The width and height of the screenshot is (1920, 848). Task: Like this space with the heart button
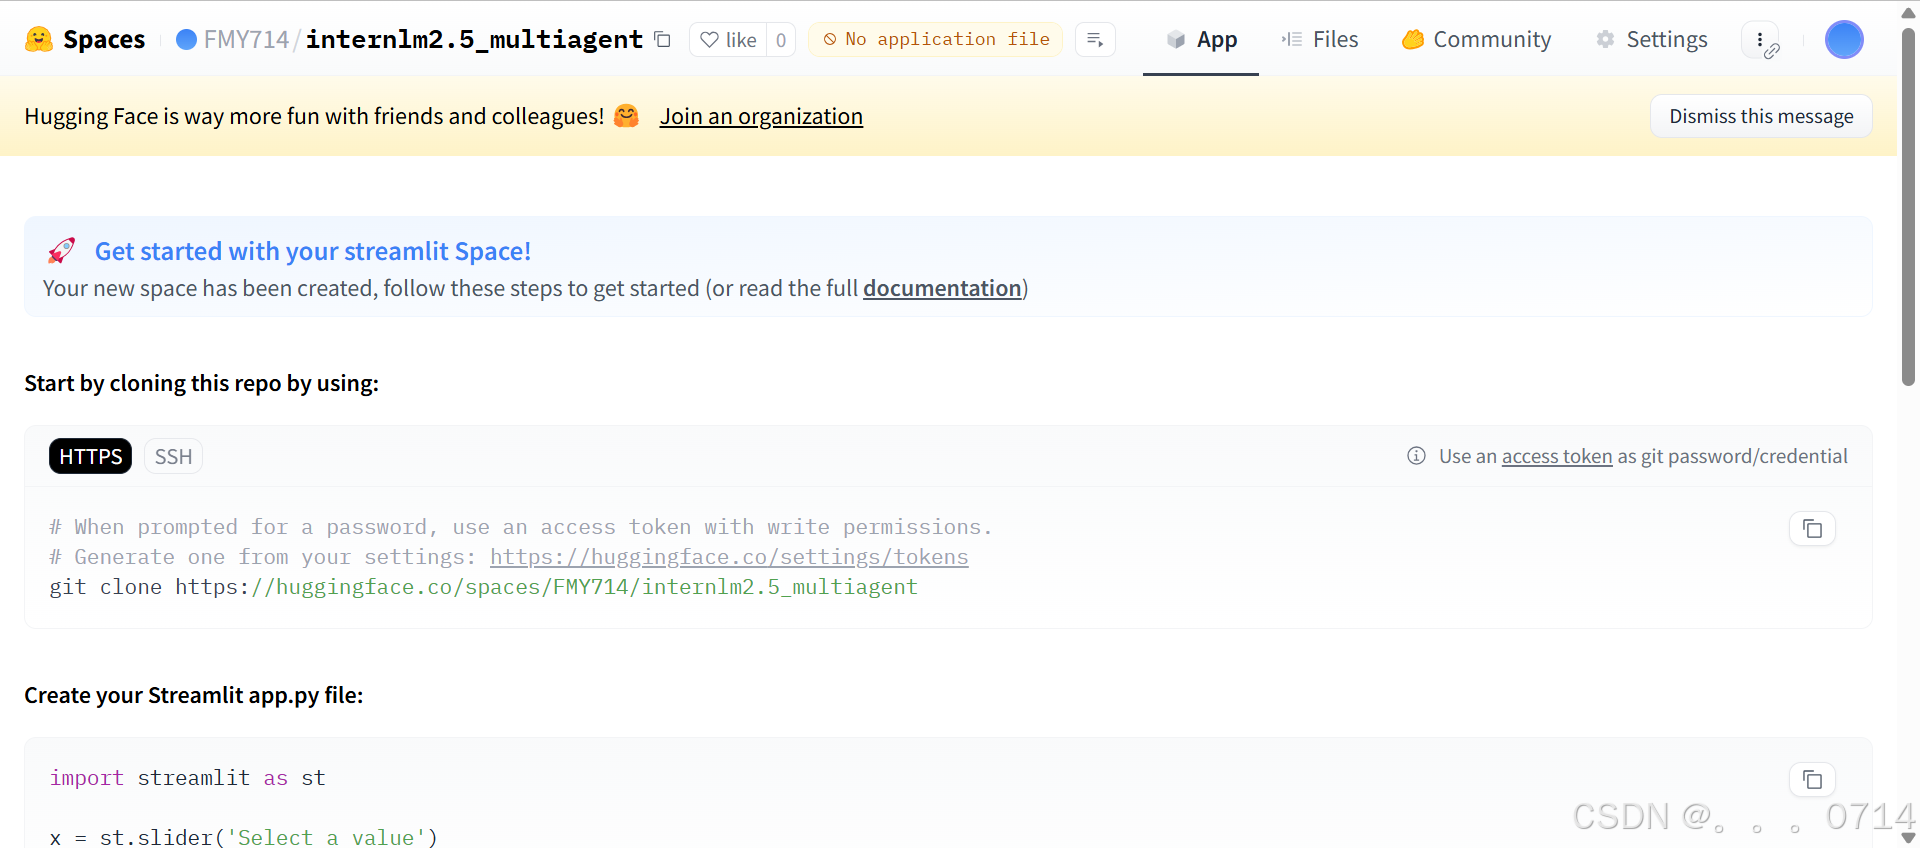(728, 40)
